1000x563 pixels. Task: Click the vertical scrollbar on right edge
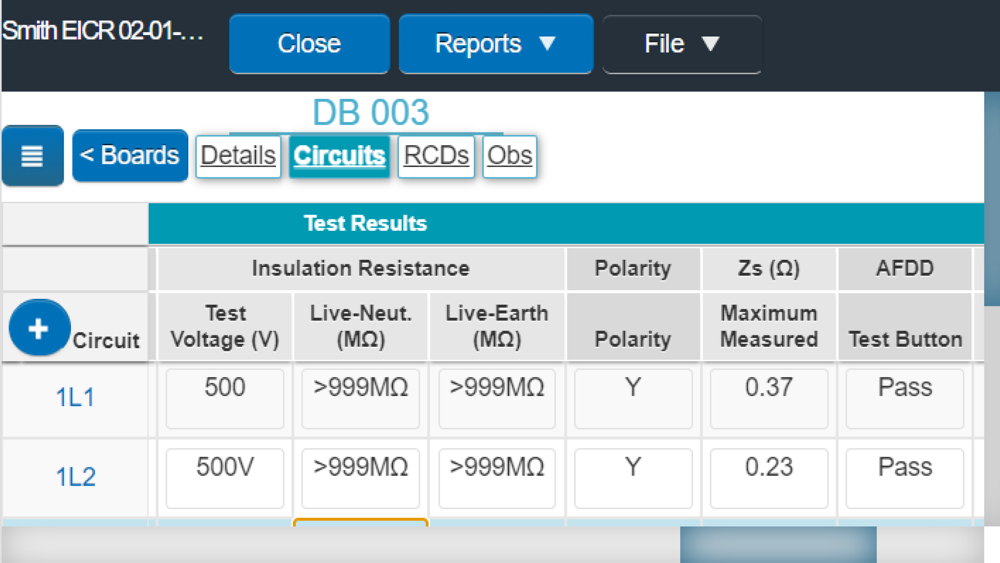992,199
